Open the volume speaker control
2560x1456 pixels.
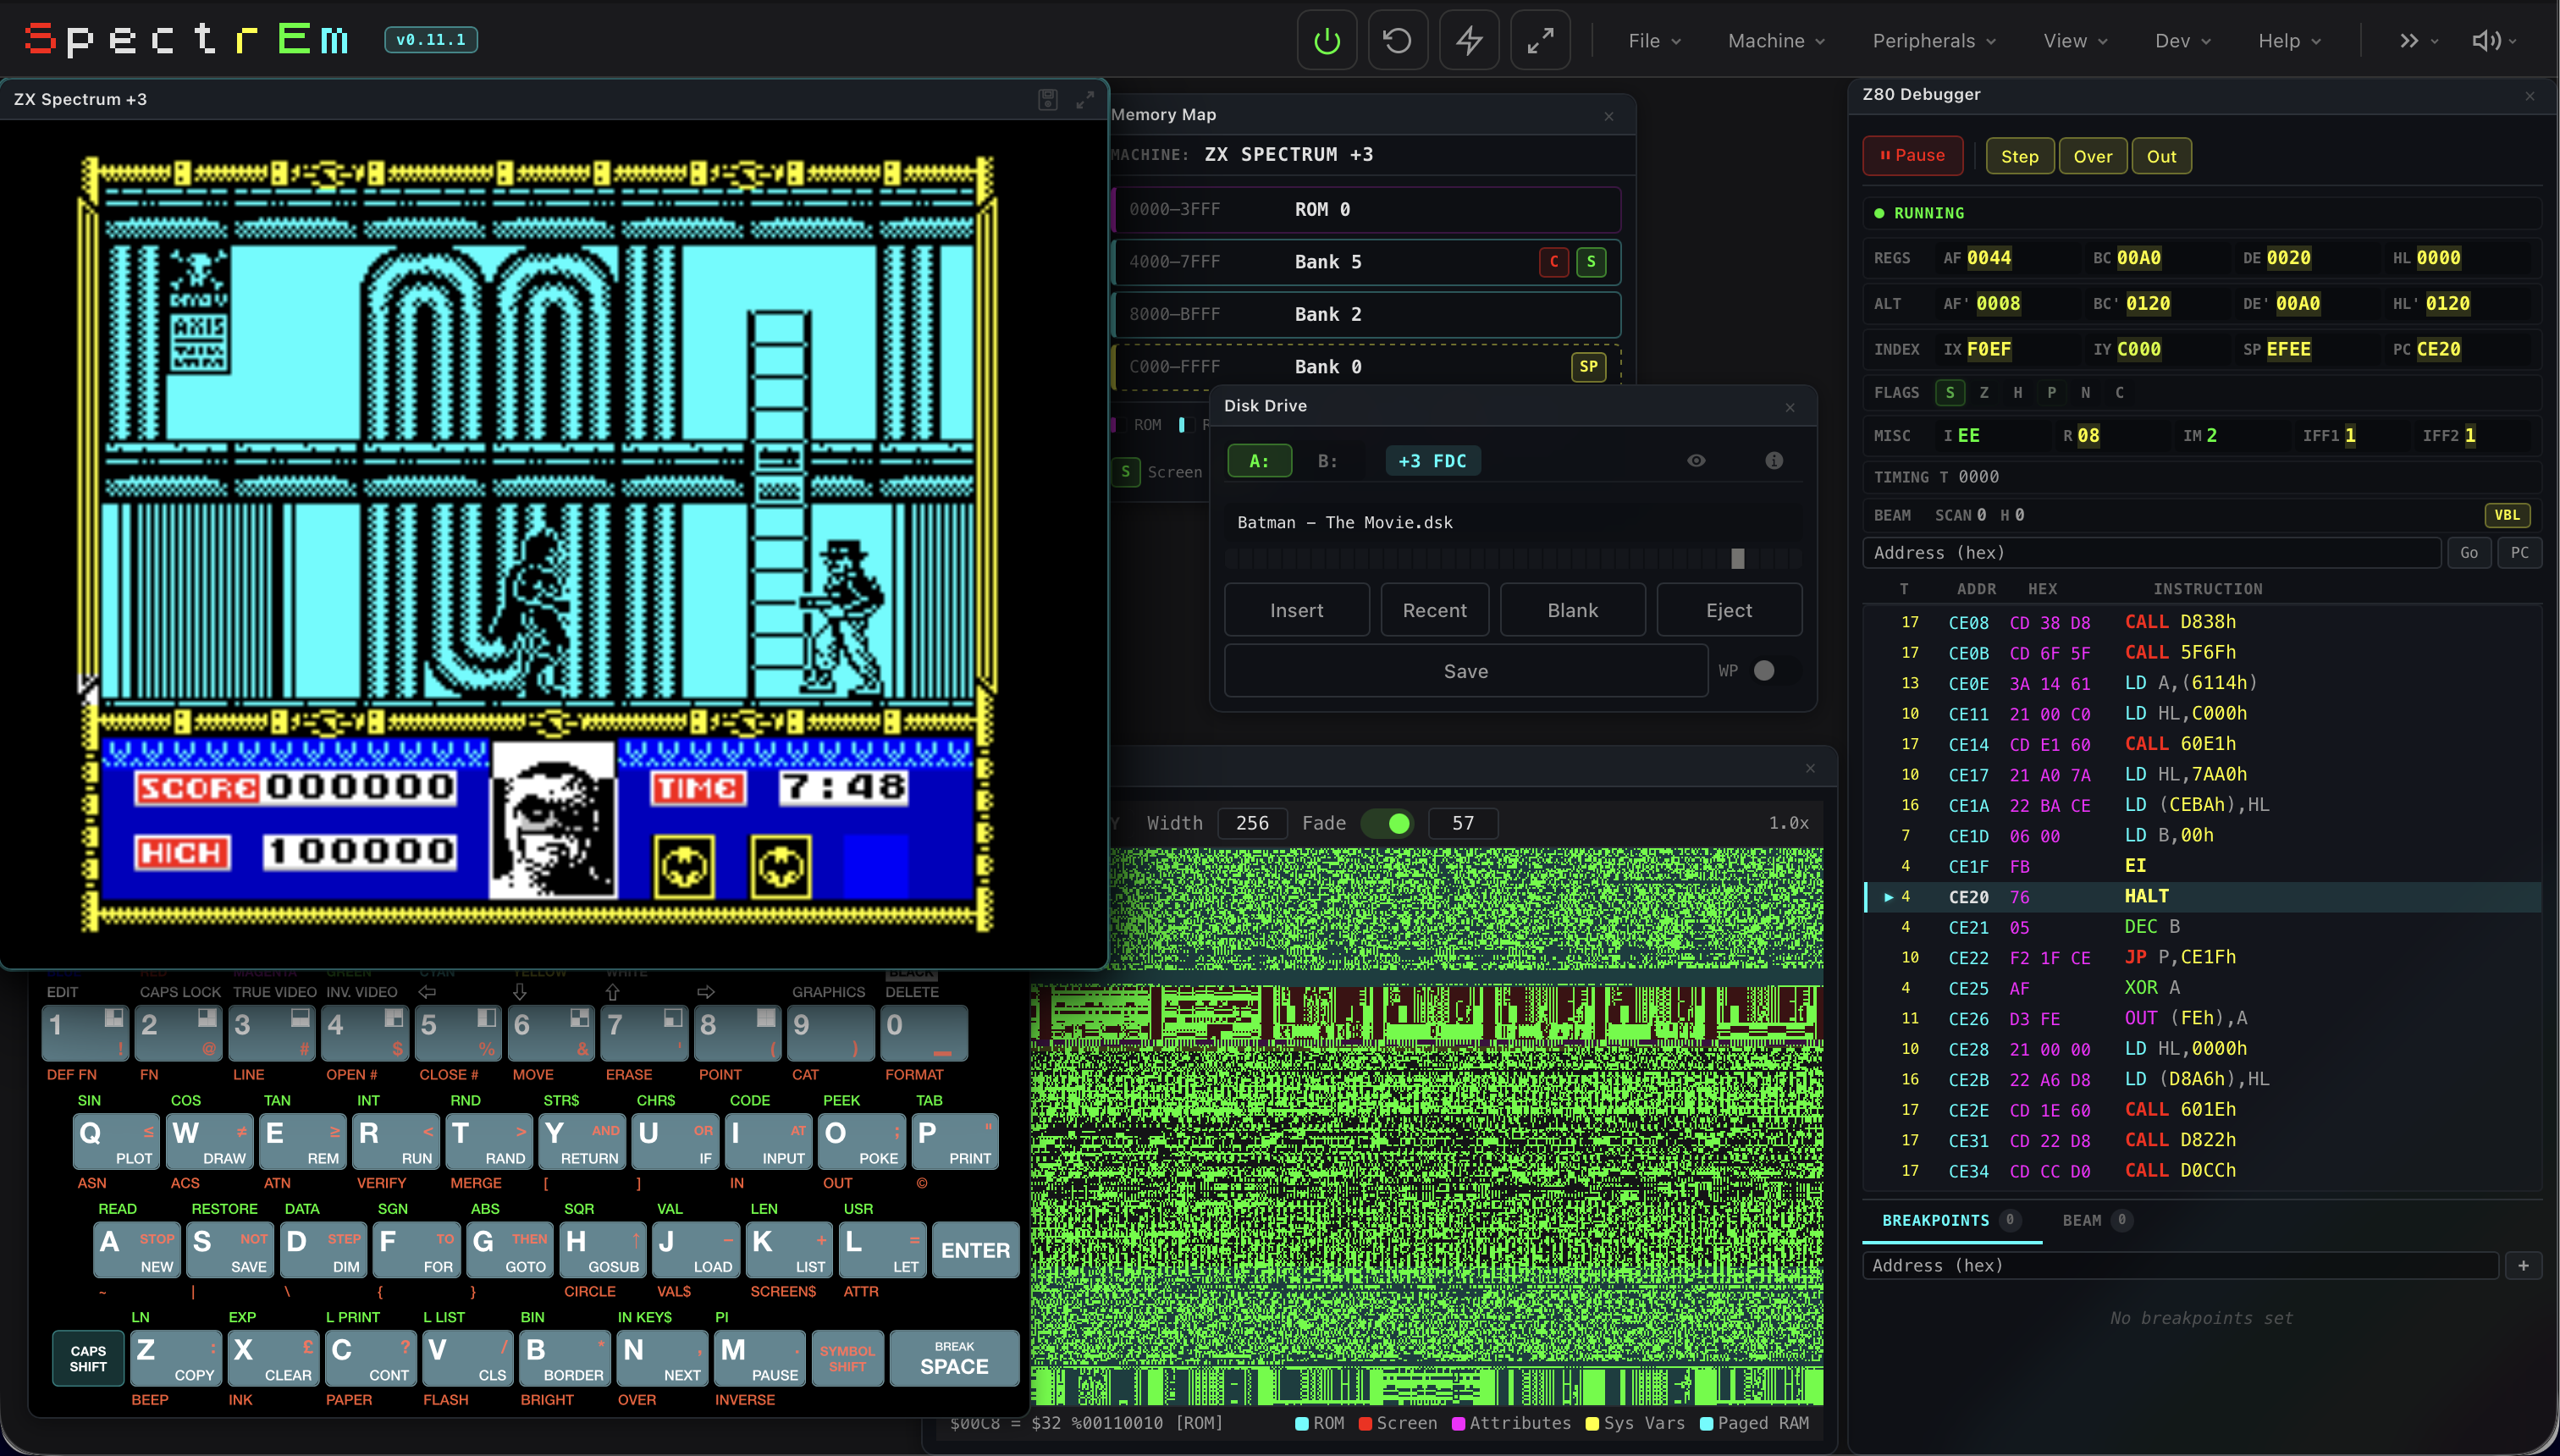[2487, 40]
